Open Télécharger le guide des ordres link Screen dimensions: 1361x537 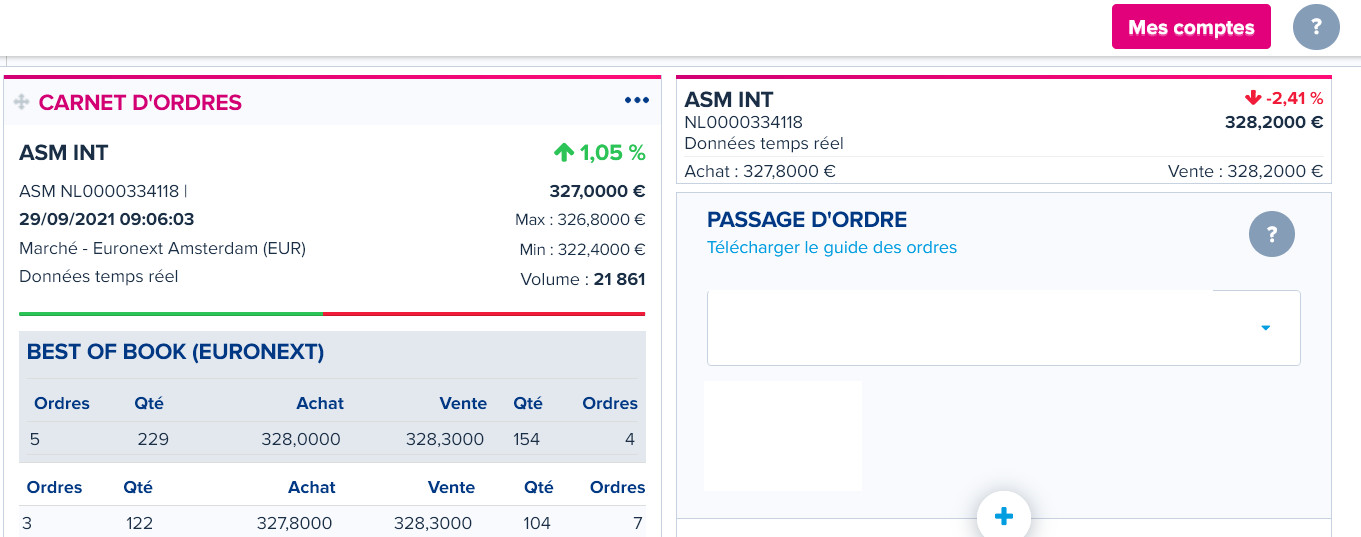tap(831, 248)
